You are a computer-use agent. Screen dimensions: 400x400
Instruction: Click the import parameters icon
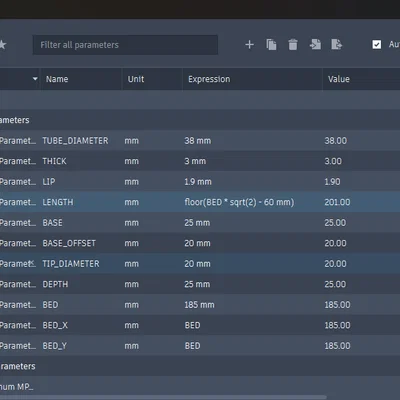[315, 44]
